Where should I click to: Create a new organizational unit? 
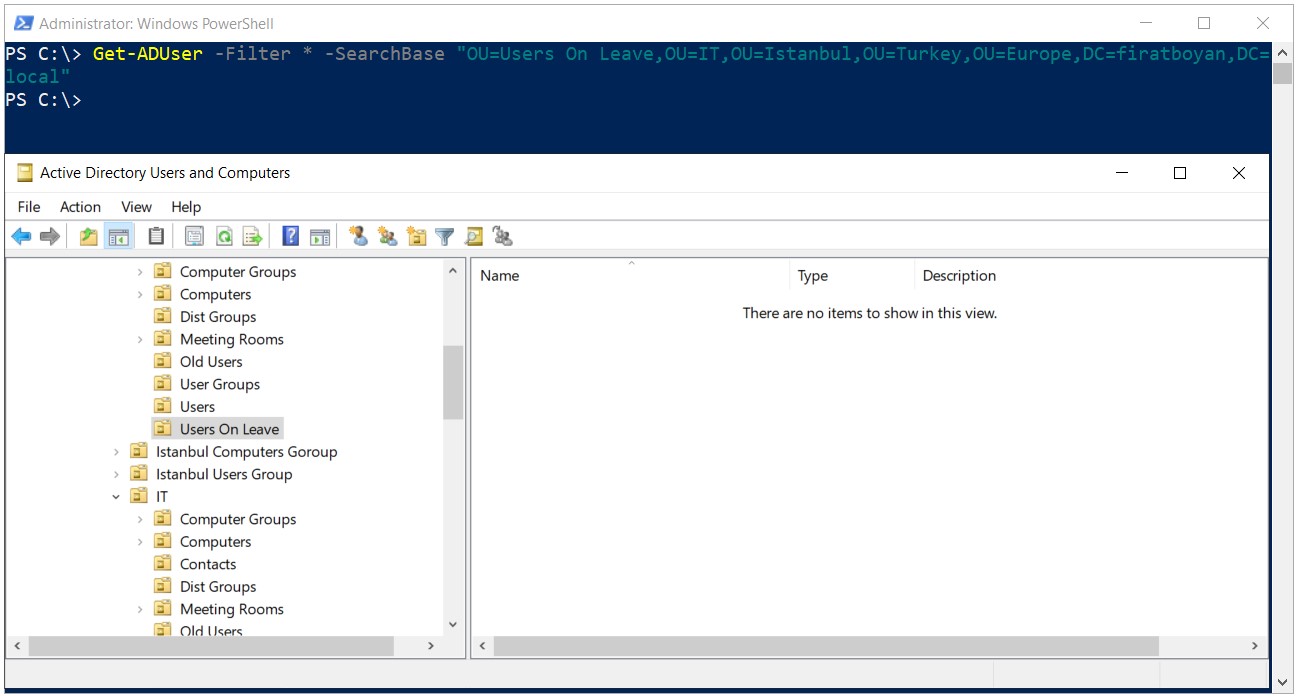click(x=416, y=237)
